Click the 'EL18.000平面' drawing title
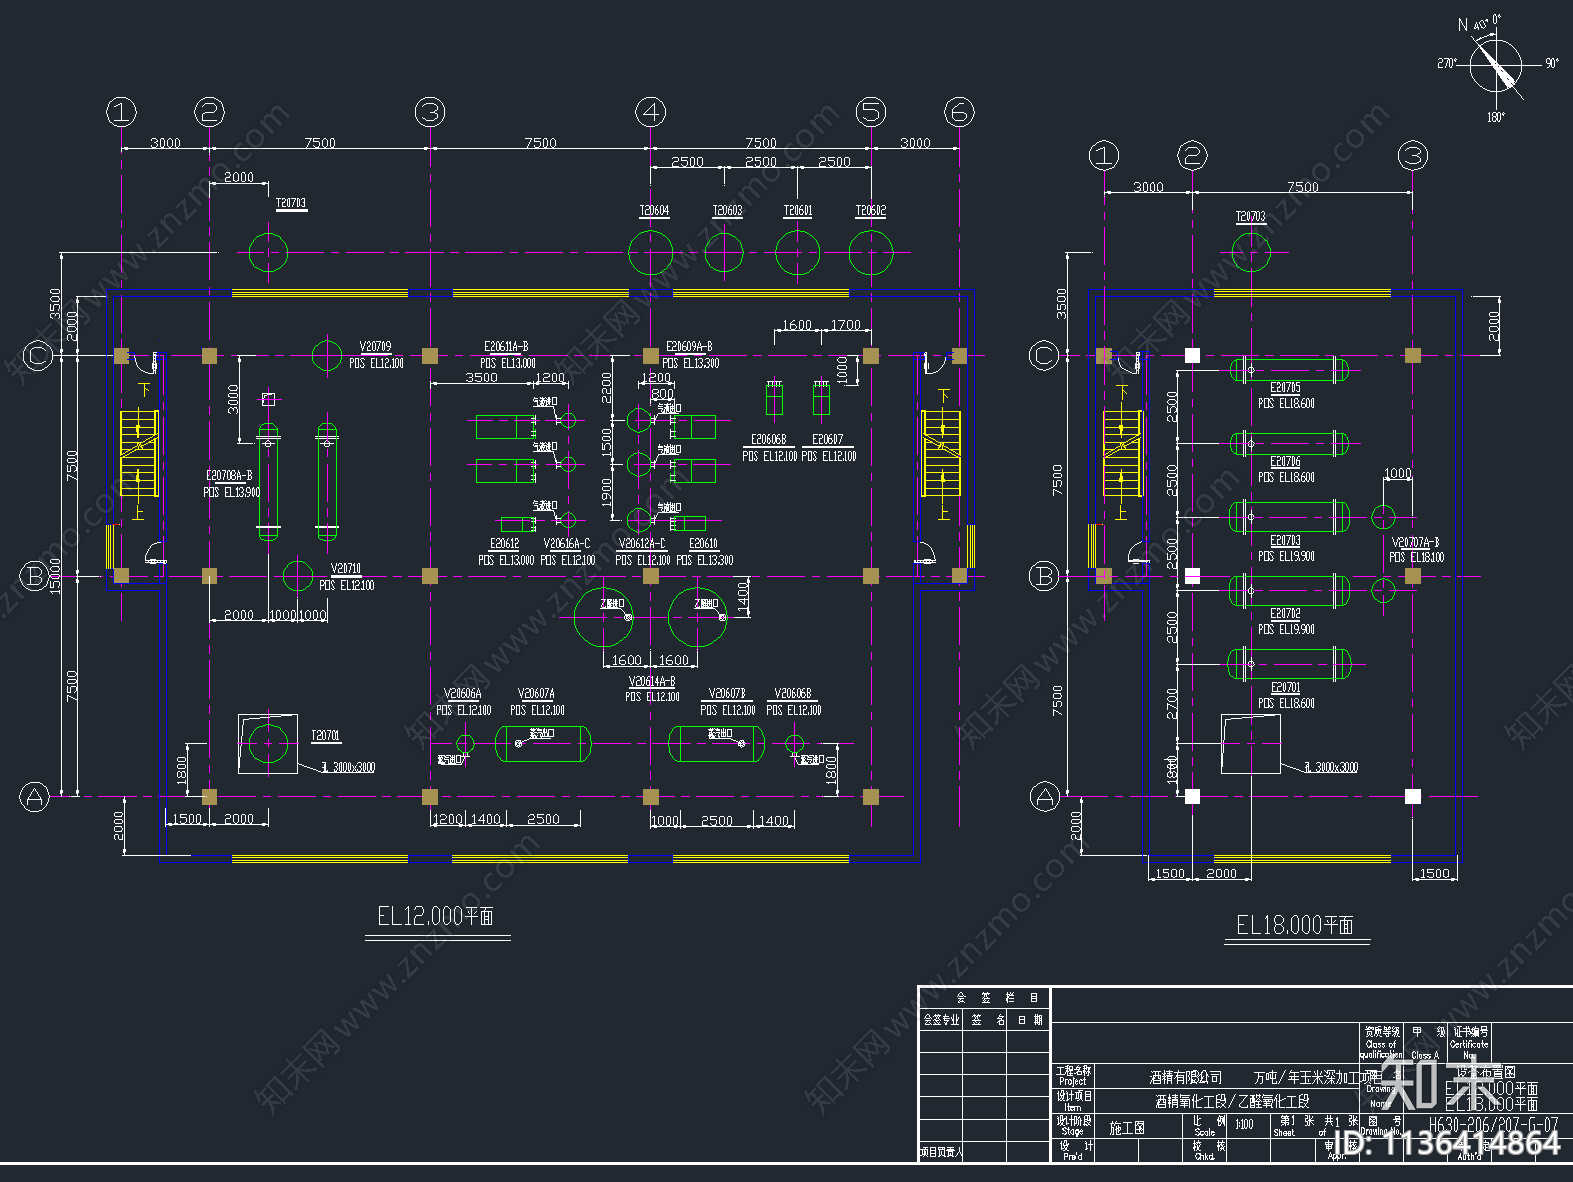This screenshot has height=1182, width=1573. coord(1295,925)
